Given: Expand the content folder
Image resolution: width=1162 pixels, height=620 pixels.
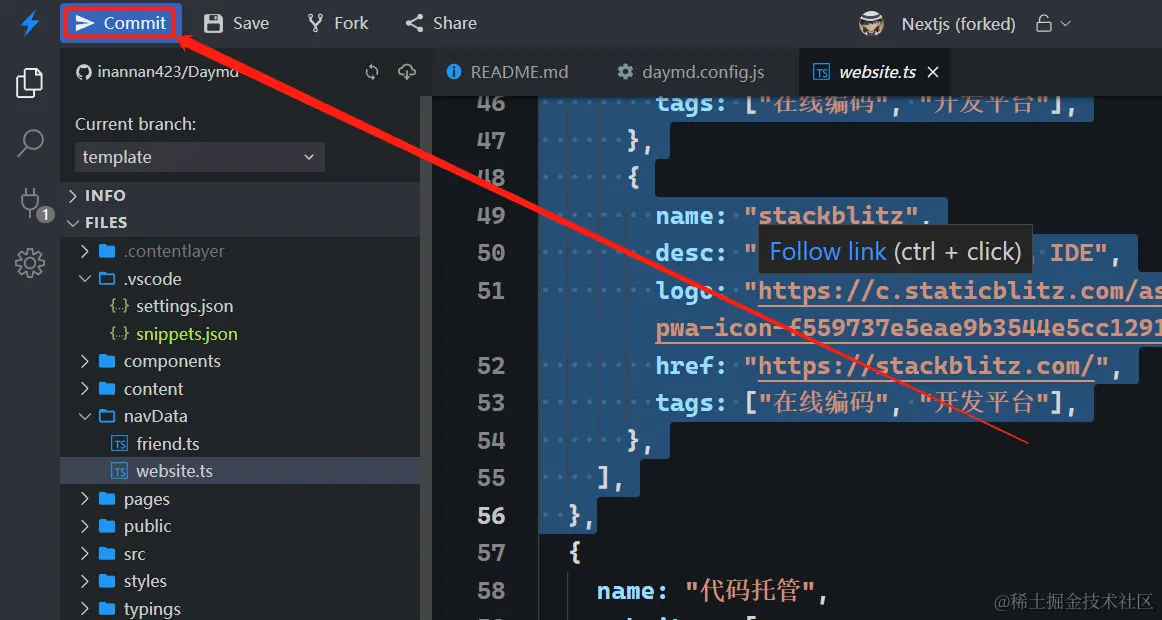Looking at the screenshot, I should (240, 389).
